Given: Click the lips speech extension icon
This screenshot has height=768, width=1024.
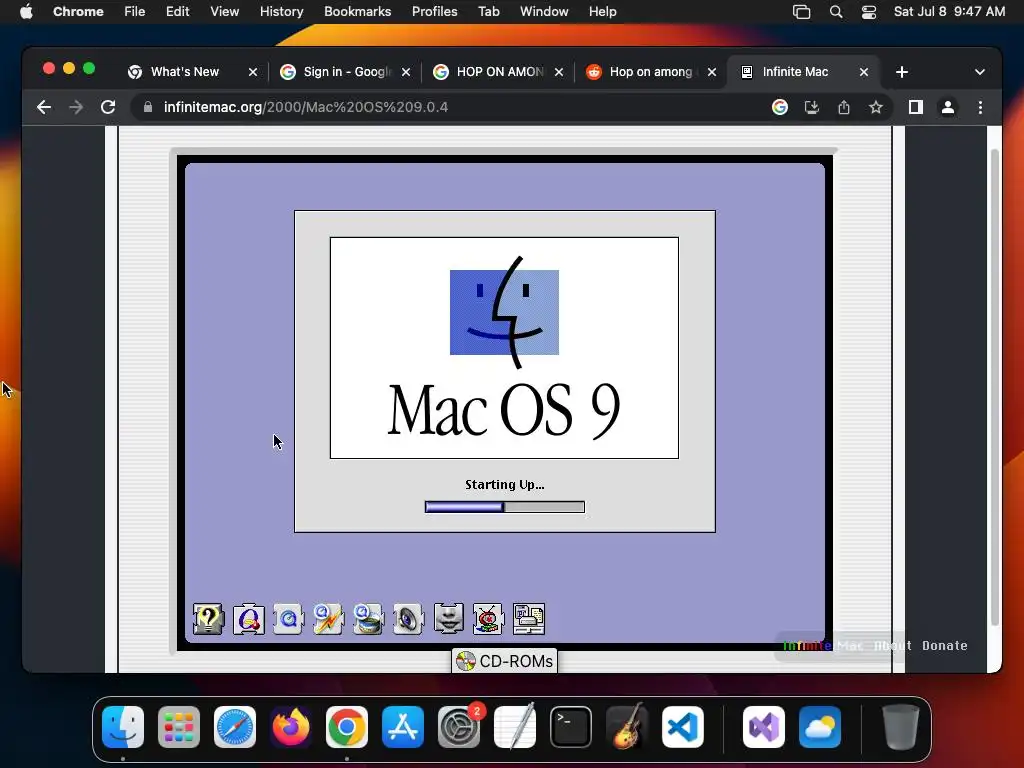Looking at the screenshot, I should (x=449, y=619).
